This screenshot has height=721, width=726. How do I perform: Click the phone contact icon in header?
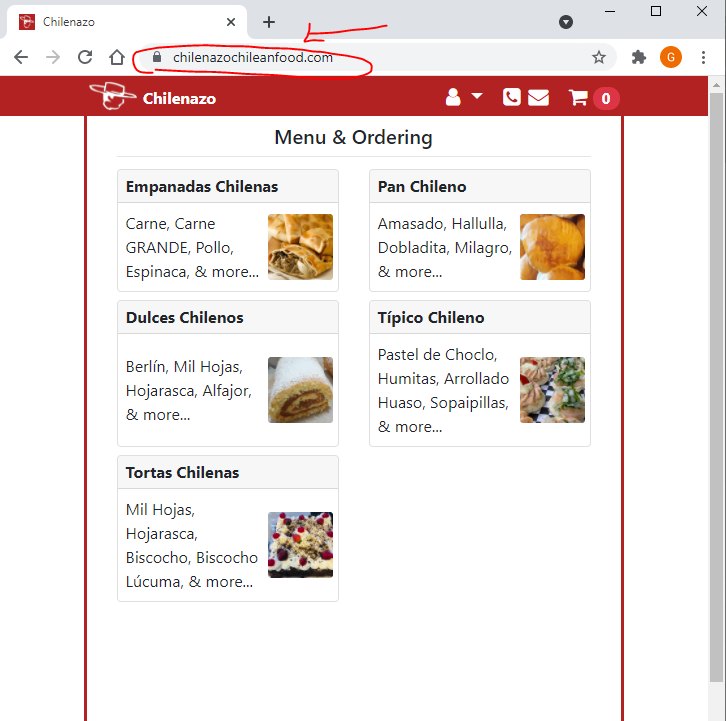point(511,97)
